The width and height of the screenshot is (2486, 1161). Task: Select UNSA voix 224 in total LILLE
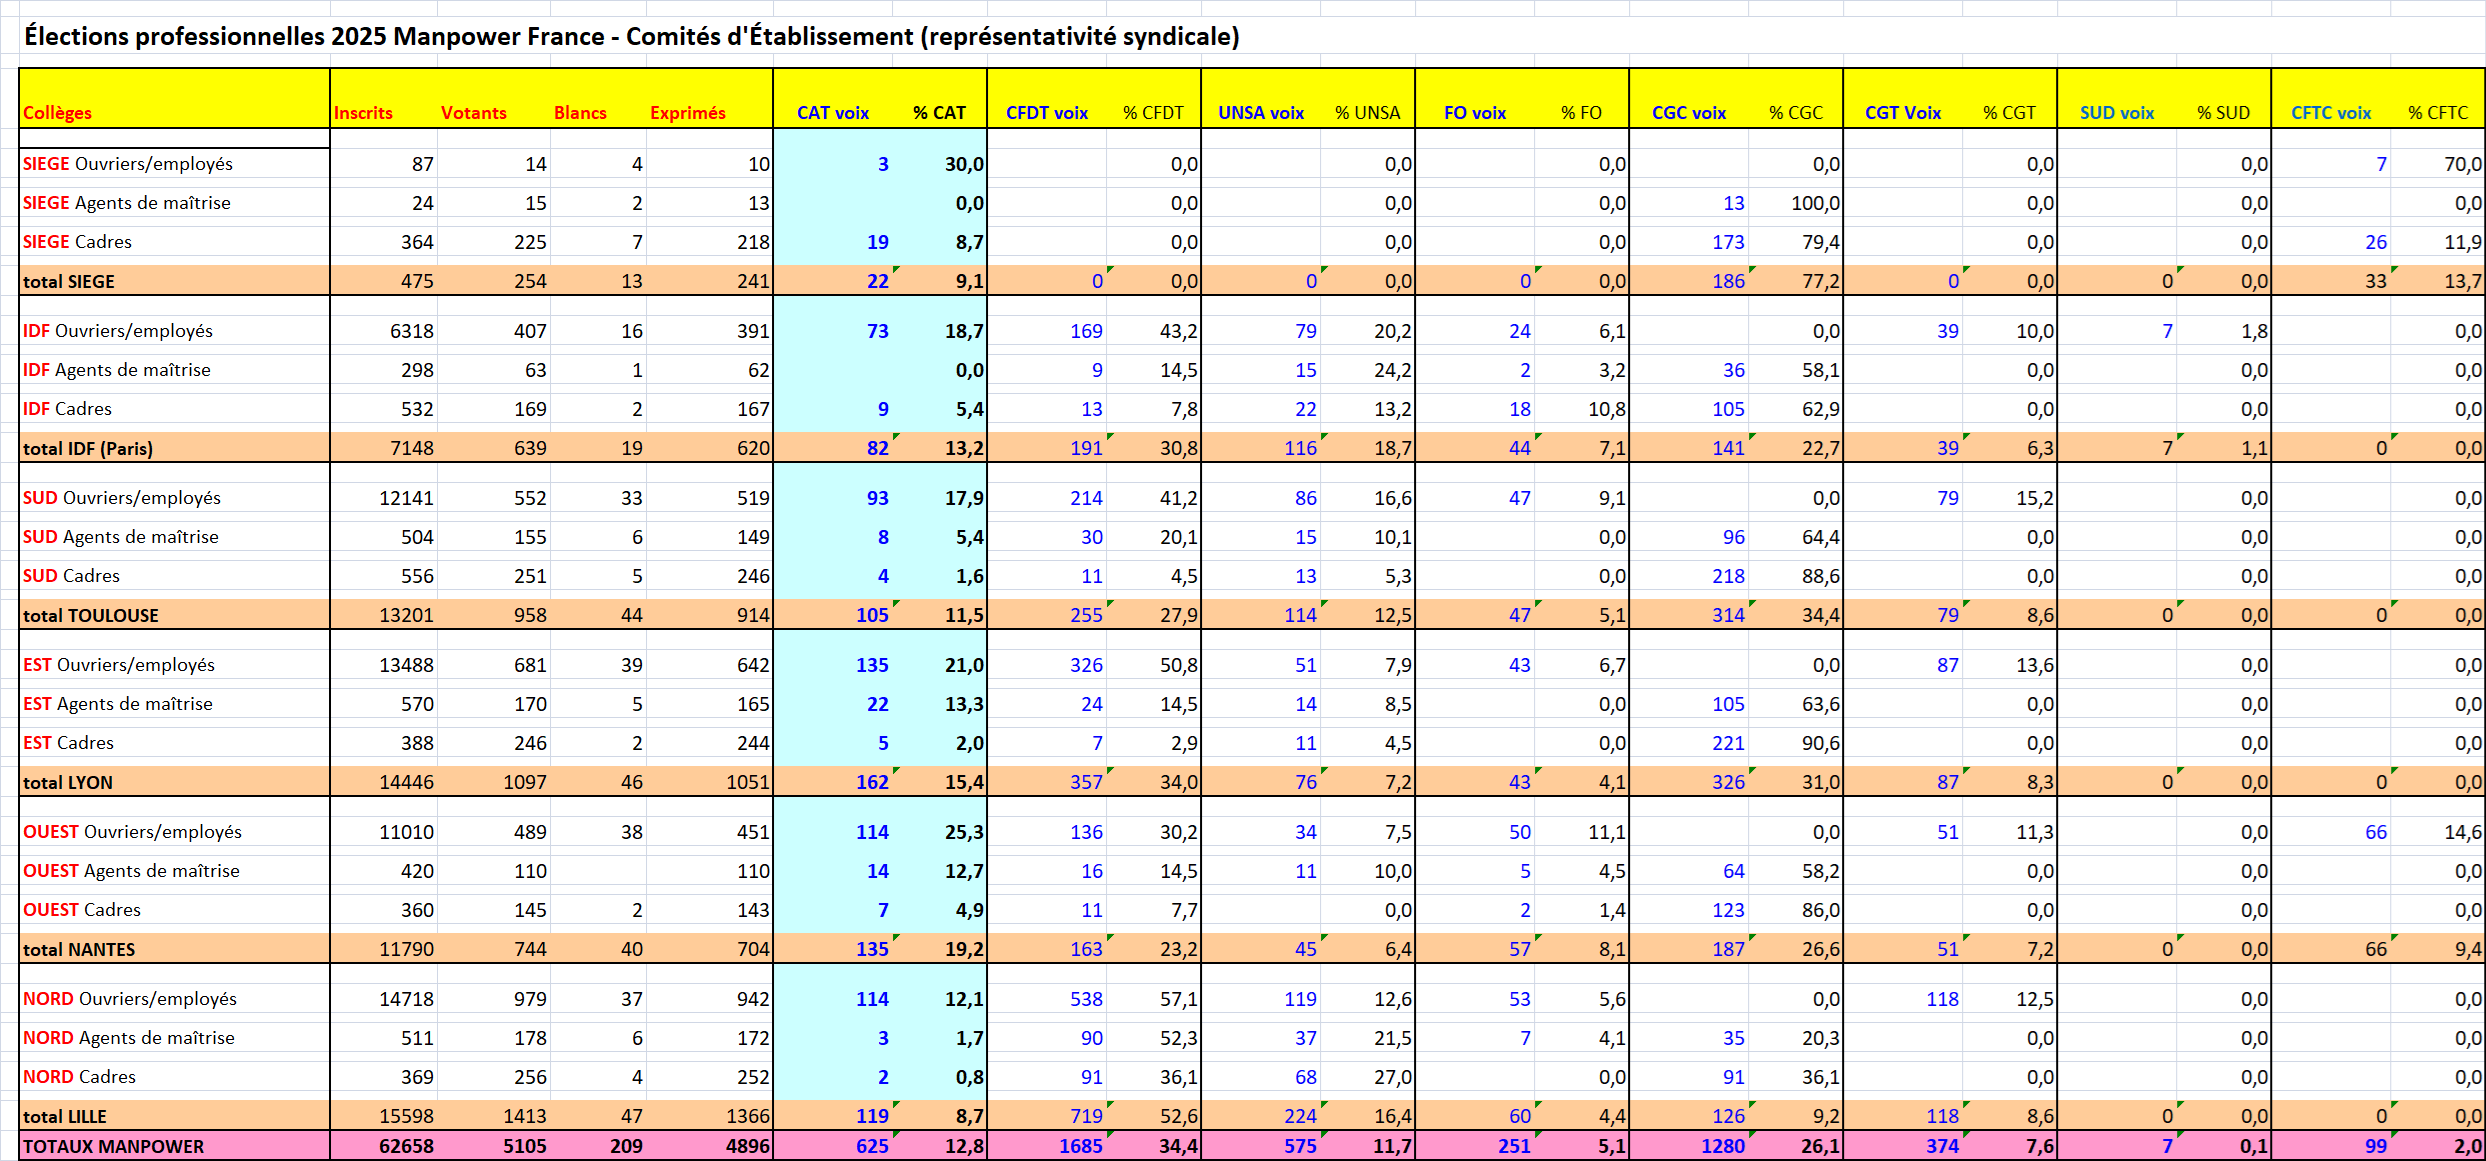click(x=1300, y=1116)
